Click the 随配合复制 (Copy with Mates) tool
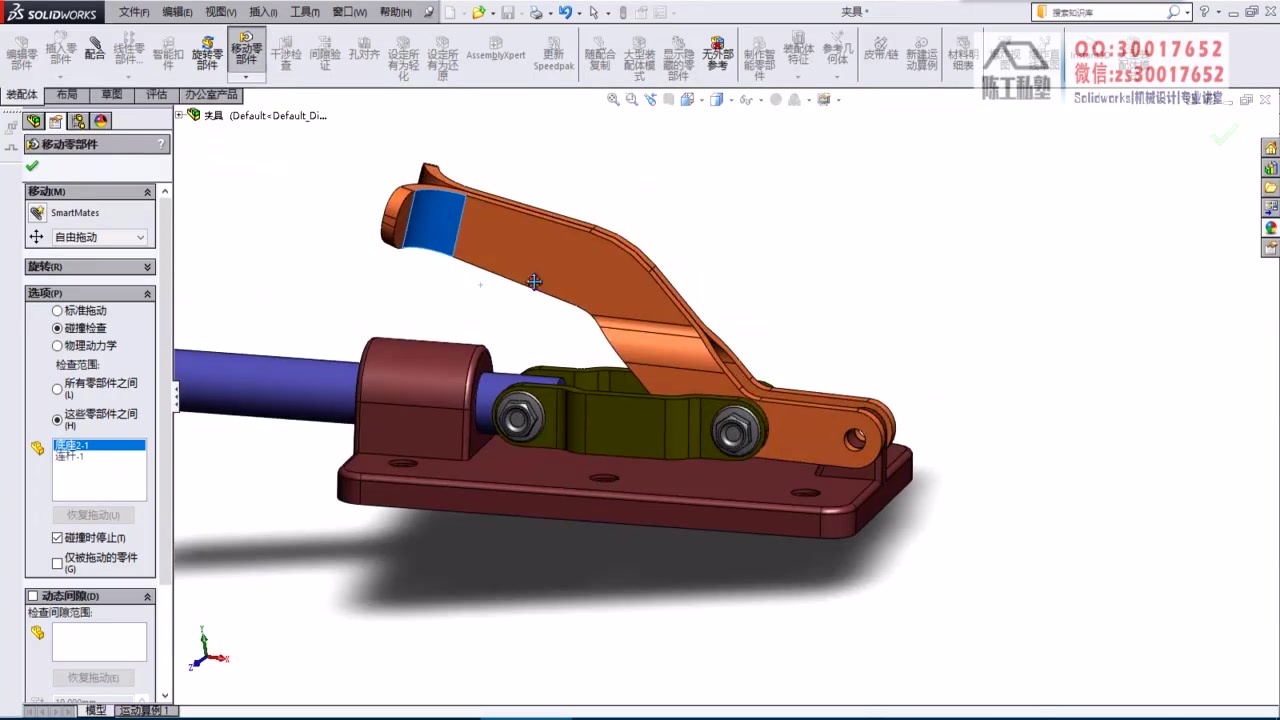This screenshot has width=1280, height=720. (x=600, y=54)
